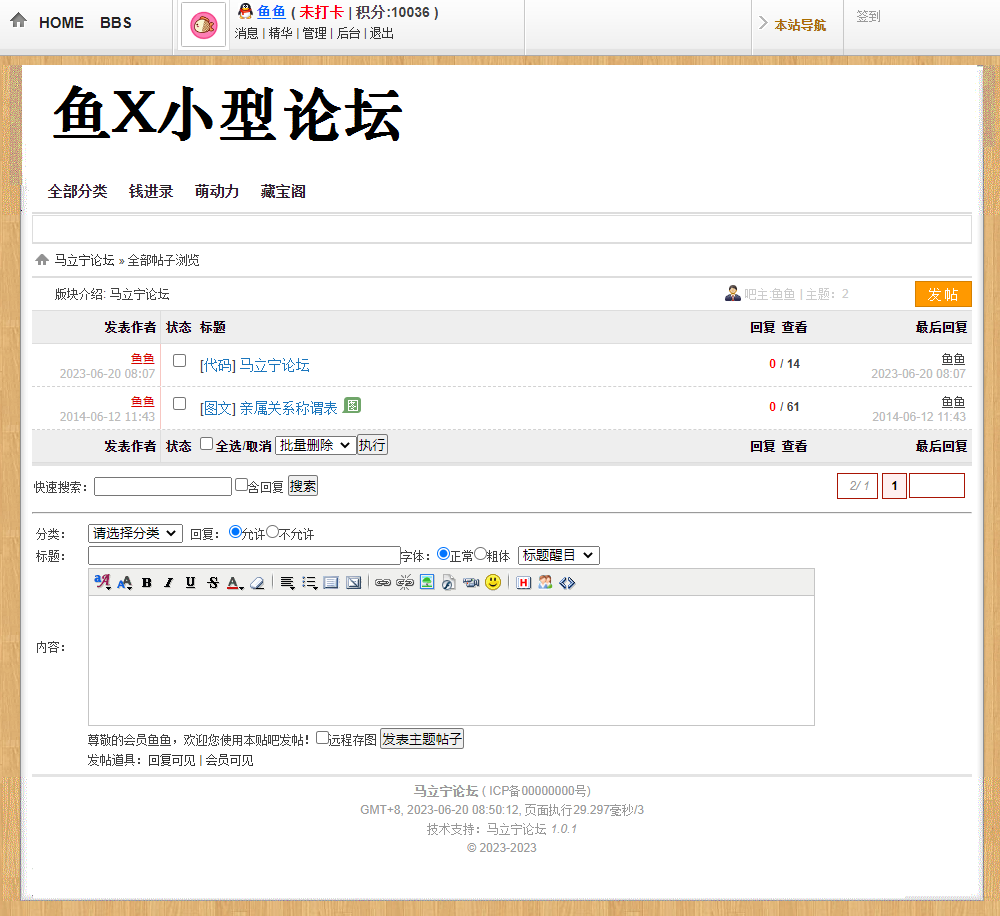Click the members-only people icon
This screenshot has width=1000, height=916.
pos(545,582)
